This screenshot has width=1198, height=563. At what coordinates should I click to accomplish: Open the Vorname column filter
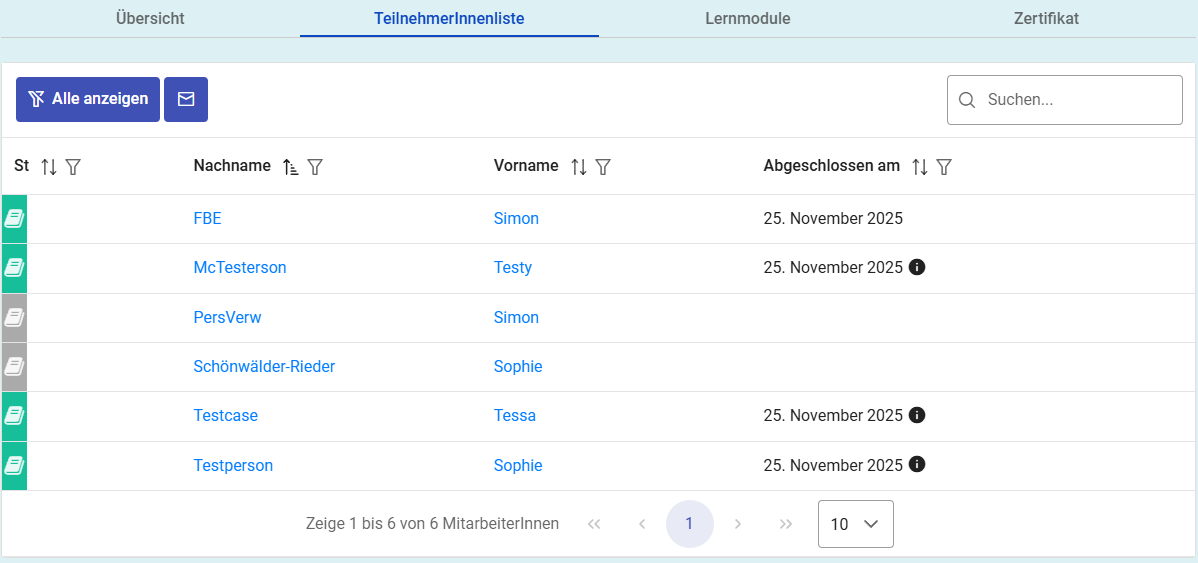pyautogui.click(x=603, y=167)
